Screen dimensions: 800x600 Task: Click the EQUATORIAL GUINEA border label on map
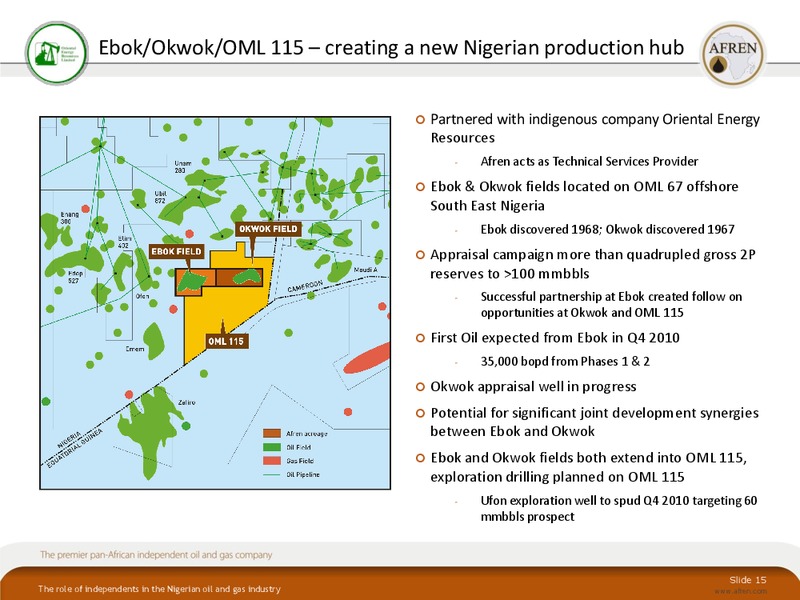coord(74,448)
